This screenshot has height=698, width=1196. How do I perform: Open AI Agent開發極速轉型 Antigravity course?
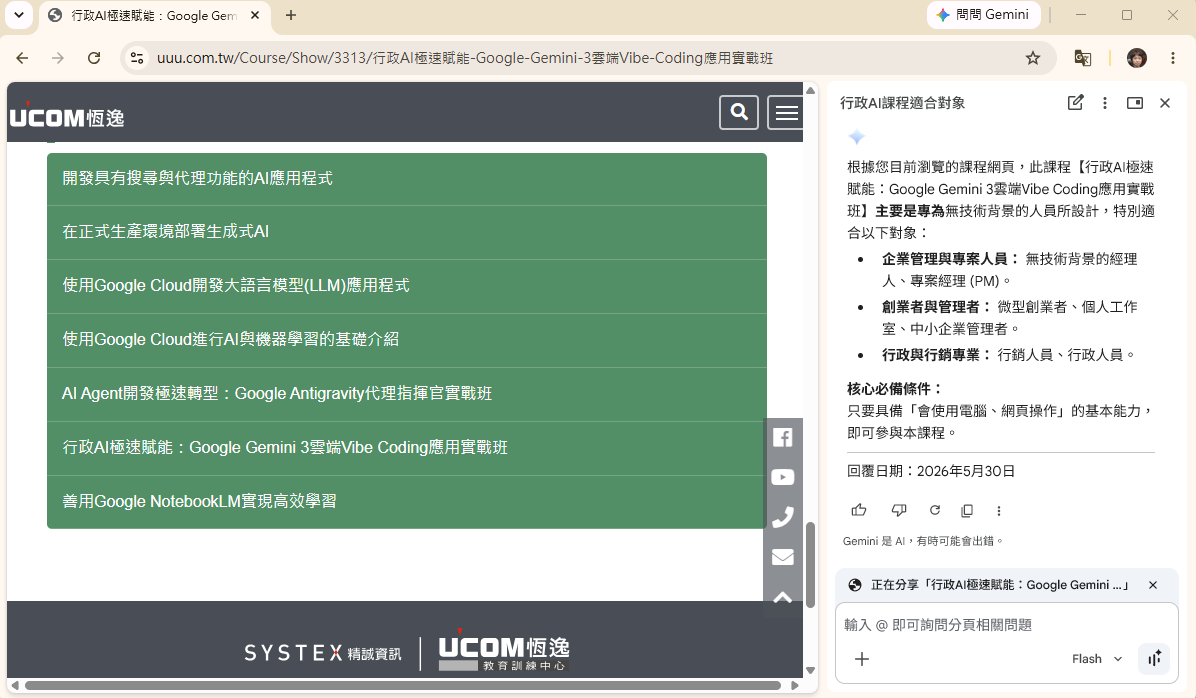(407, 394)
